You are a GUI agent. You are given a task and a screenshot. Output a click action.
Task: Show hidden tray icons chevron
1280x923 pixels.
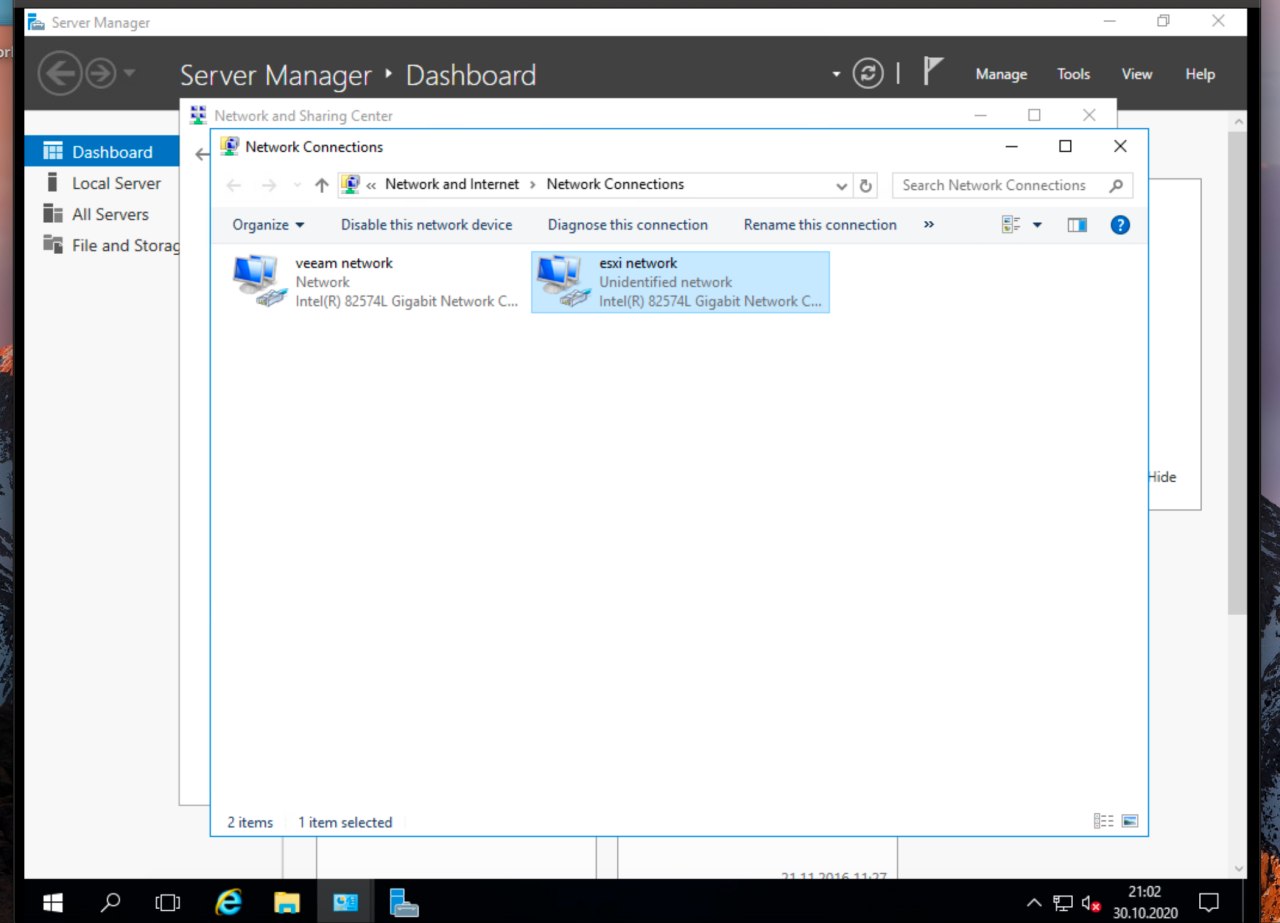[x=1034, y=904]
